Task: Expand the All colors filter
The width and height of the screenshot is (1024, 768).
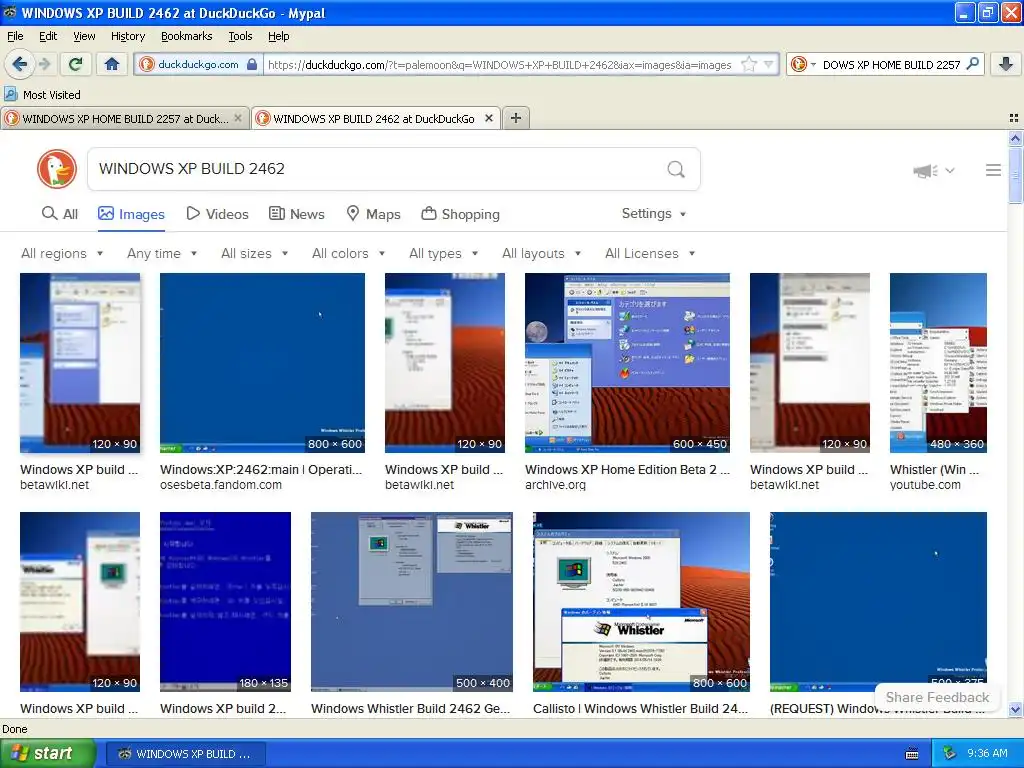Action: coord(349,253)
